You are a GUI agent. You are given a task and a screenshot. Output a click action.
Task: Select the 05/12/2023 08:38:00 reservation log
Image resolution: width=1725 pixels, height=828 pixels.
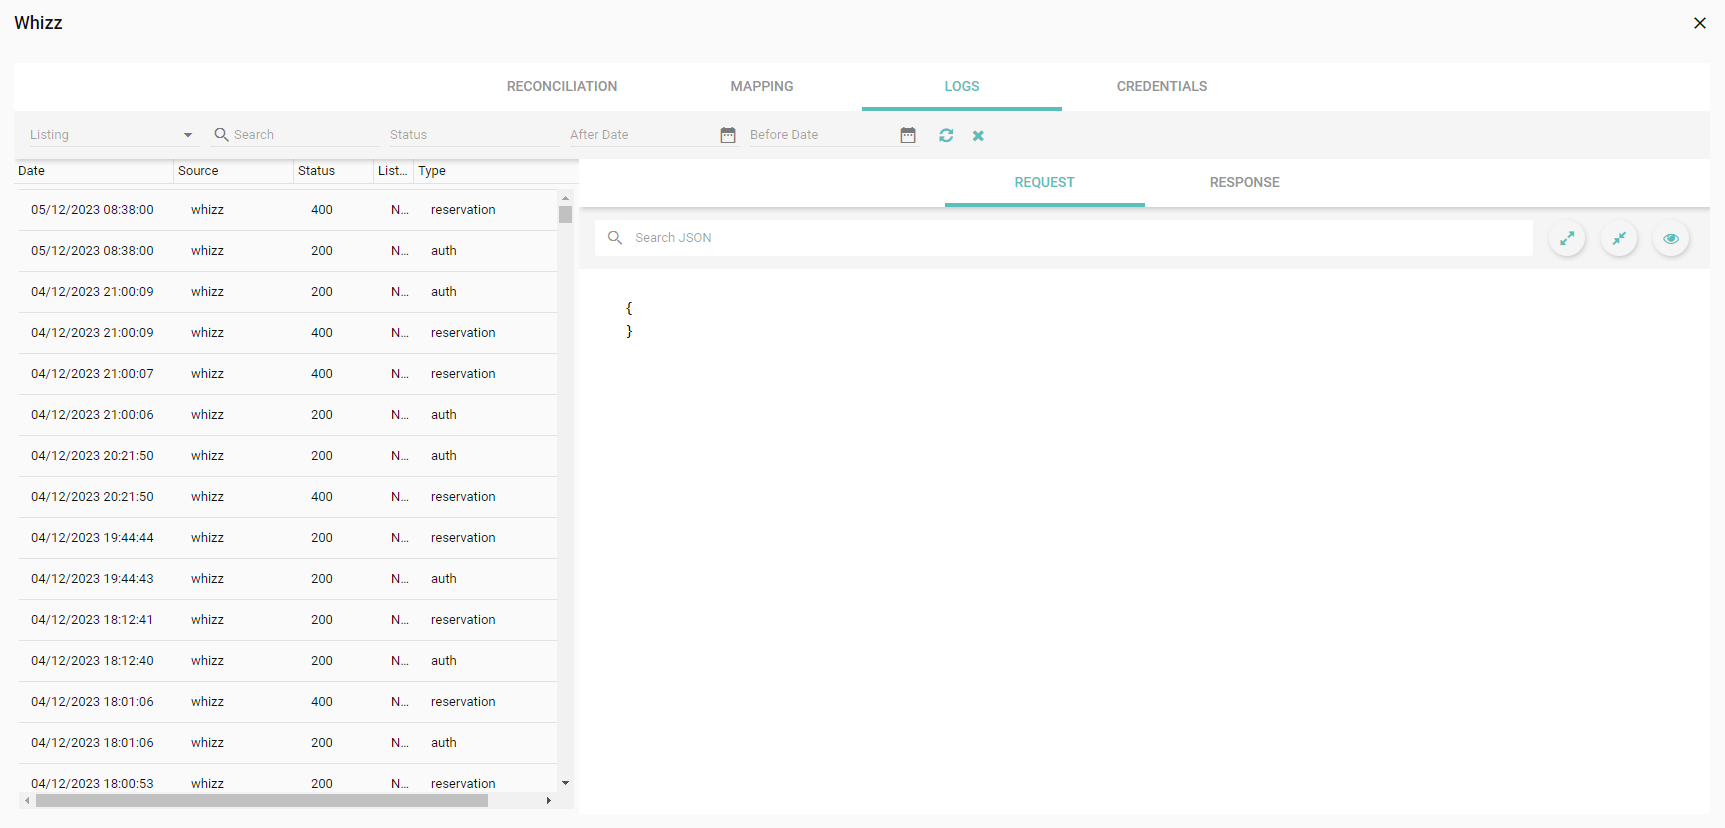(286, 210)
